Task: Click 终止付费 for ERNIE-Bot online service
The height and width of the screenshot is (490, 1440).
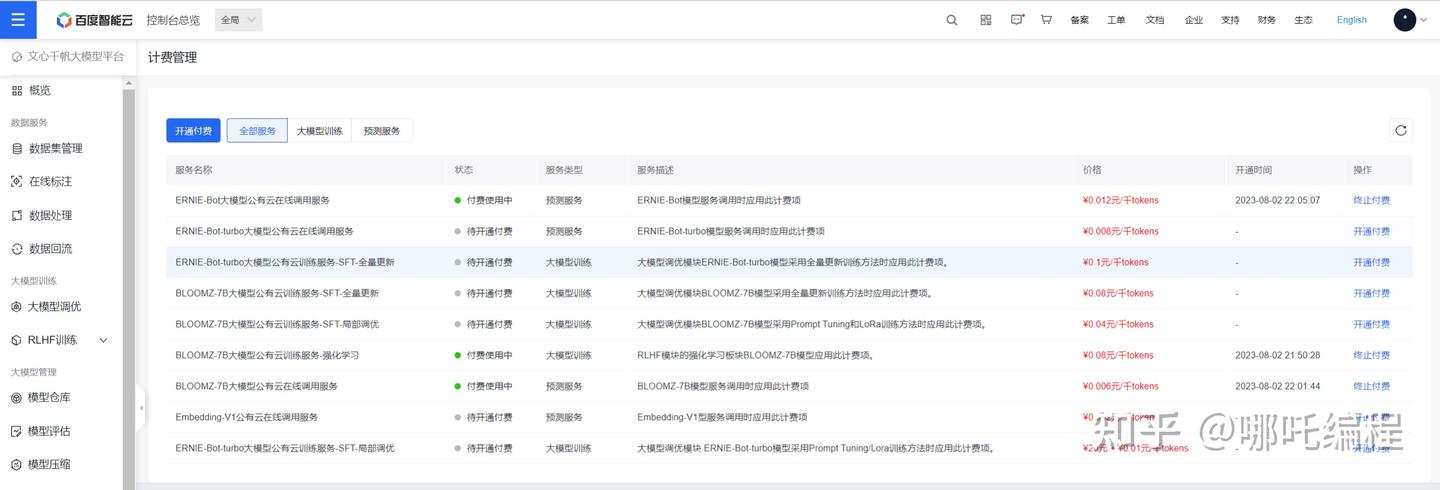Action: (1371, 200)
